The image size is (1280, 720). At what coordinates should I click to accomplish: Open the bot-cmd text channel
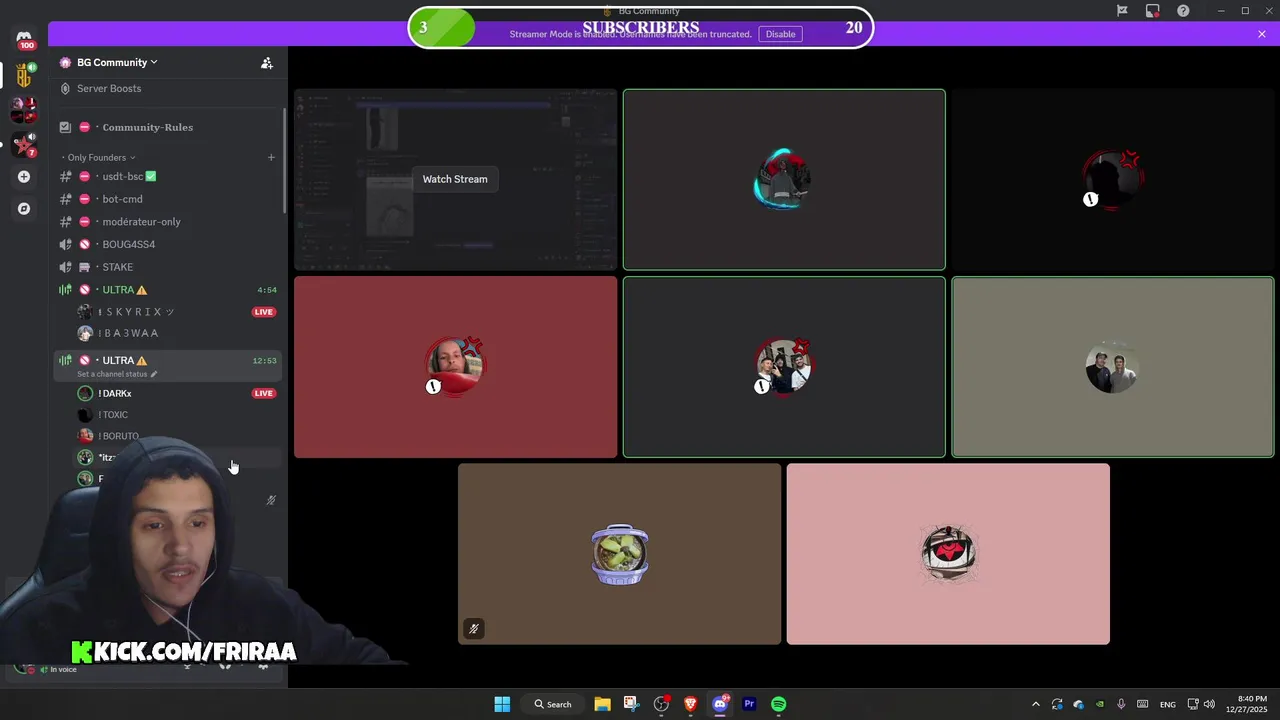coord(122,199)
